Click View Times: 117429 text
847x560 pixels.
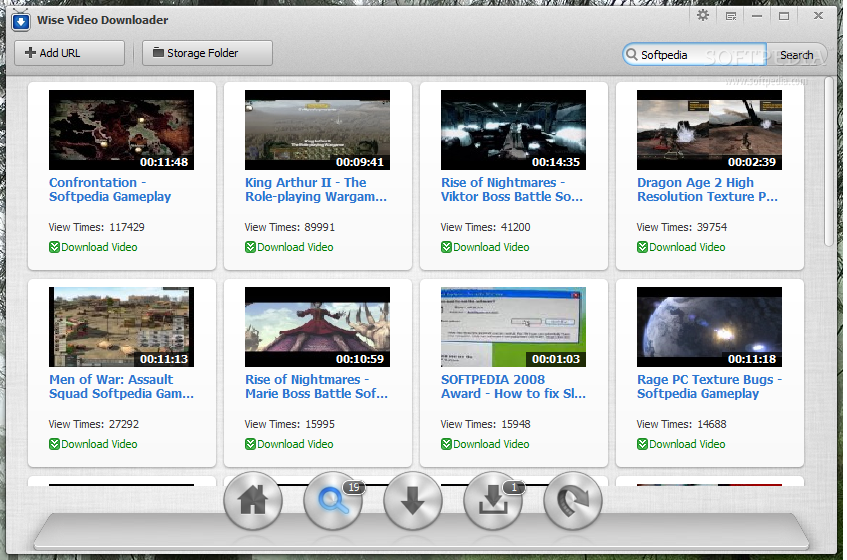[x=97, y=227]
